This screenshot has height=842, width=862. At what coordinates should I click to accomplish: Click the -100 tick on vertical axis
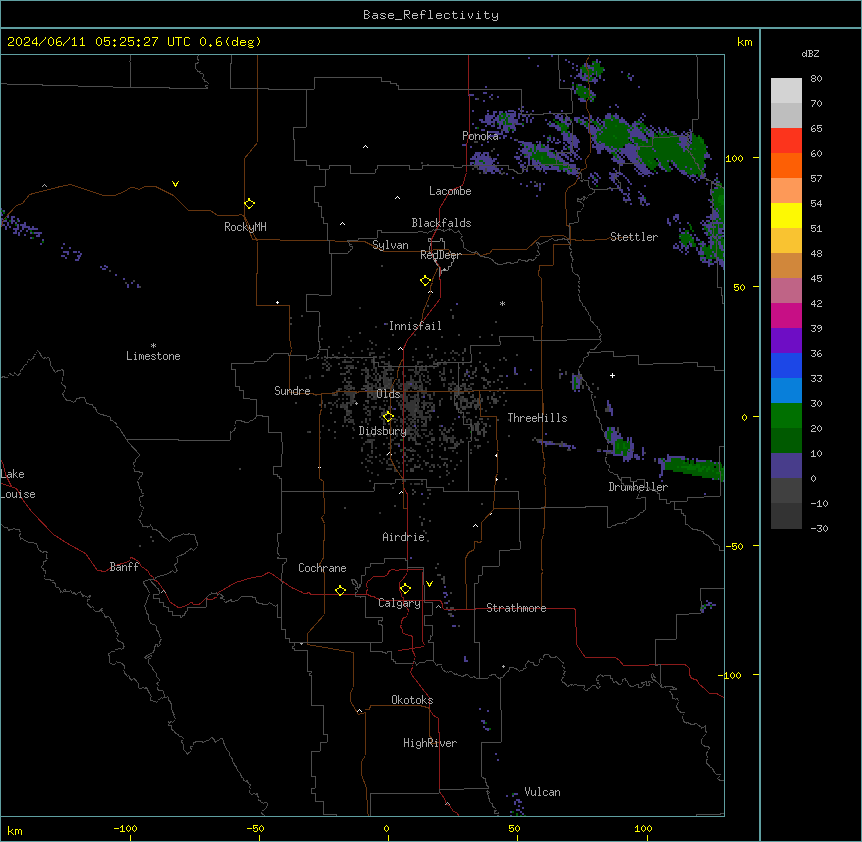click(x=731, y=675)
